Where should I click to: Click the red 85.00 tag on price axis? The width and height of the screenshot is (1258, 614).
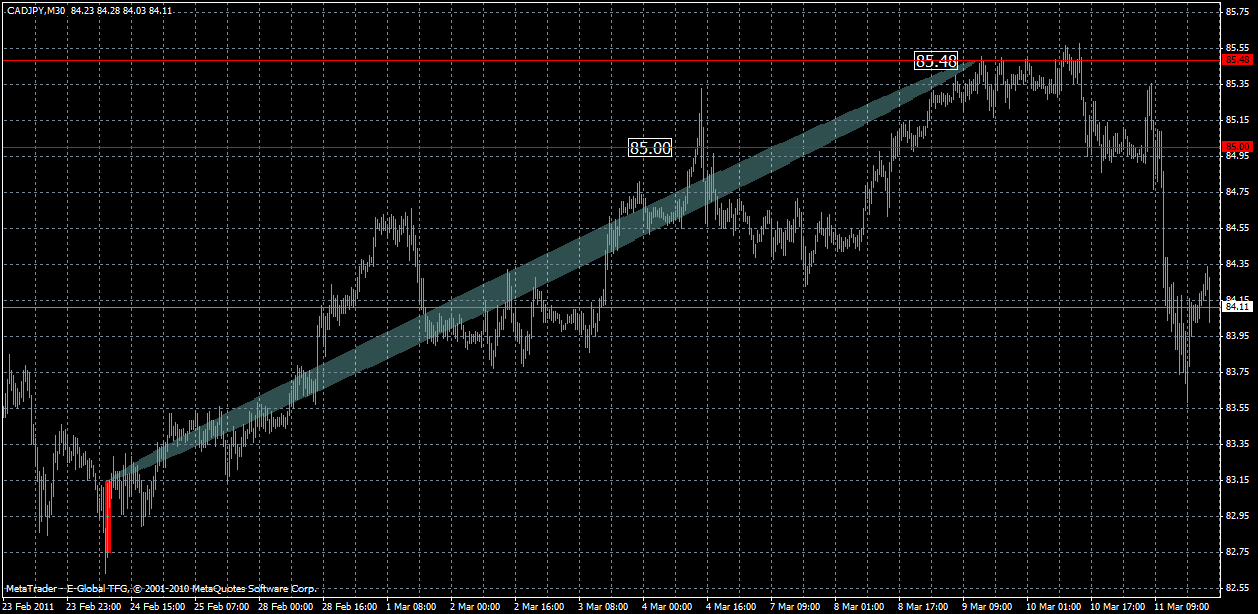1238,146
